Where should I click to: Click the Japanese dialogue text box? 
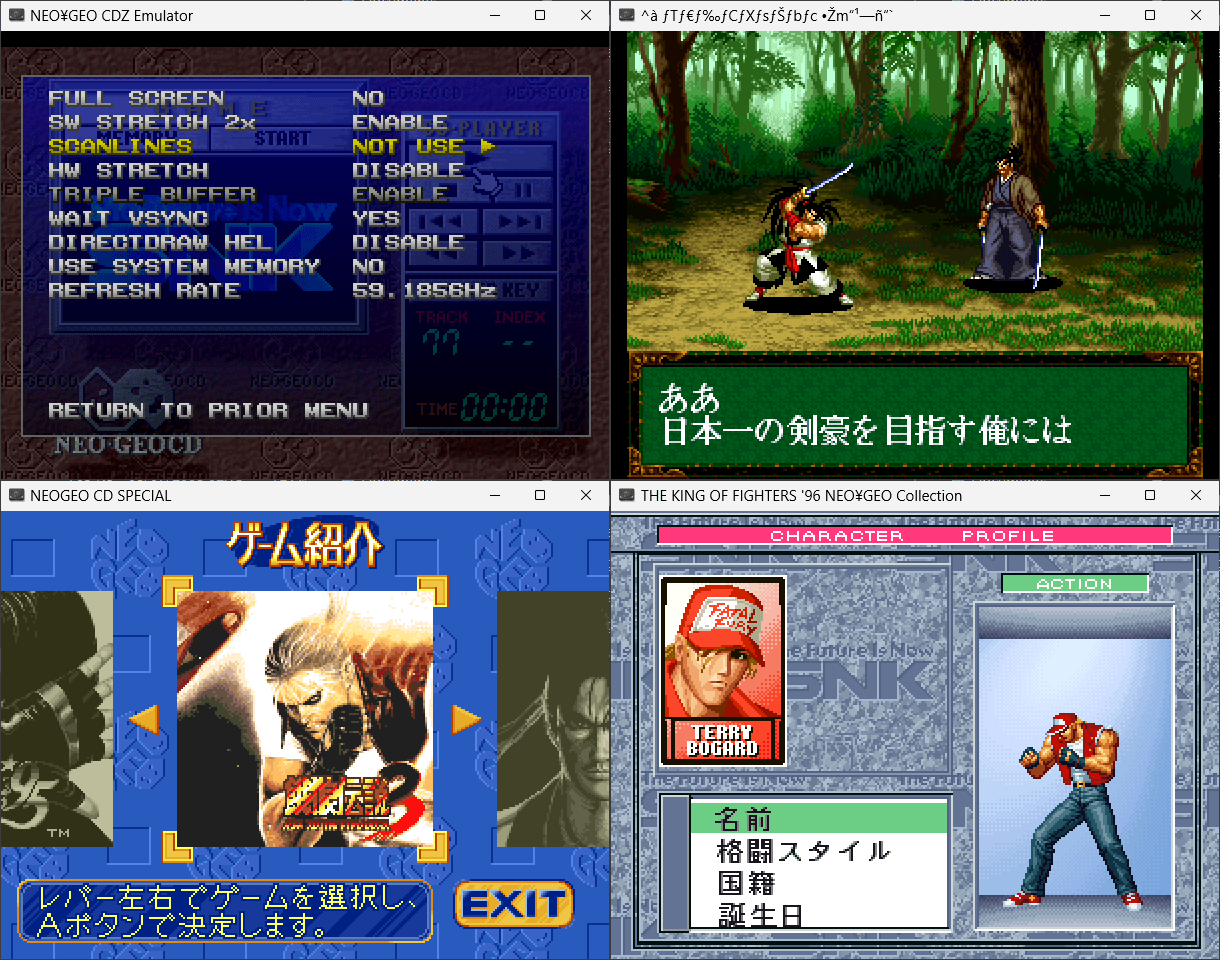tap(914, 416)
